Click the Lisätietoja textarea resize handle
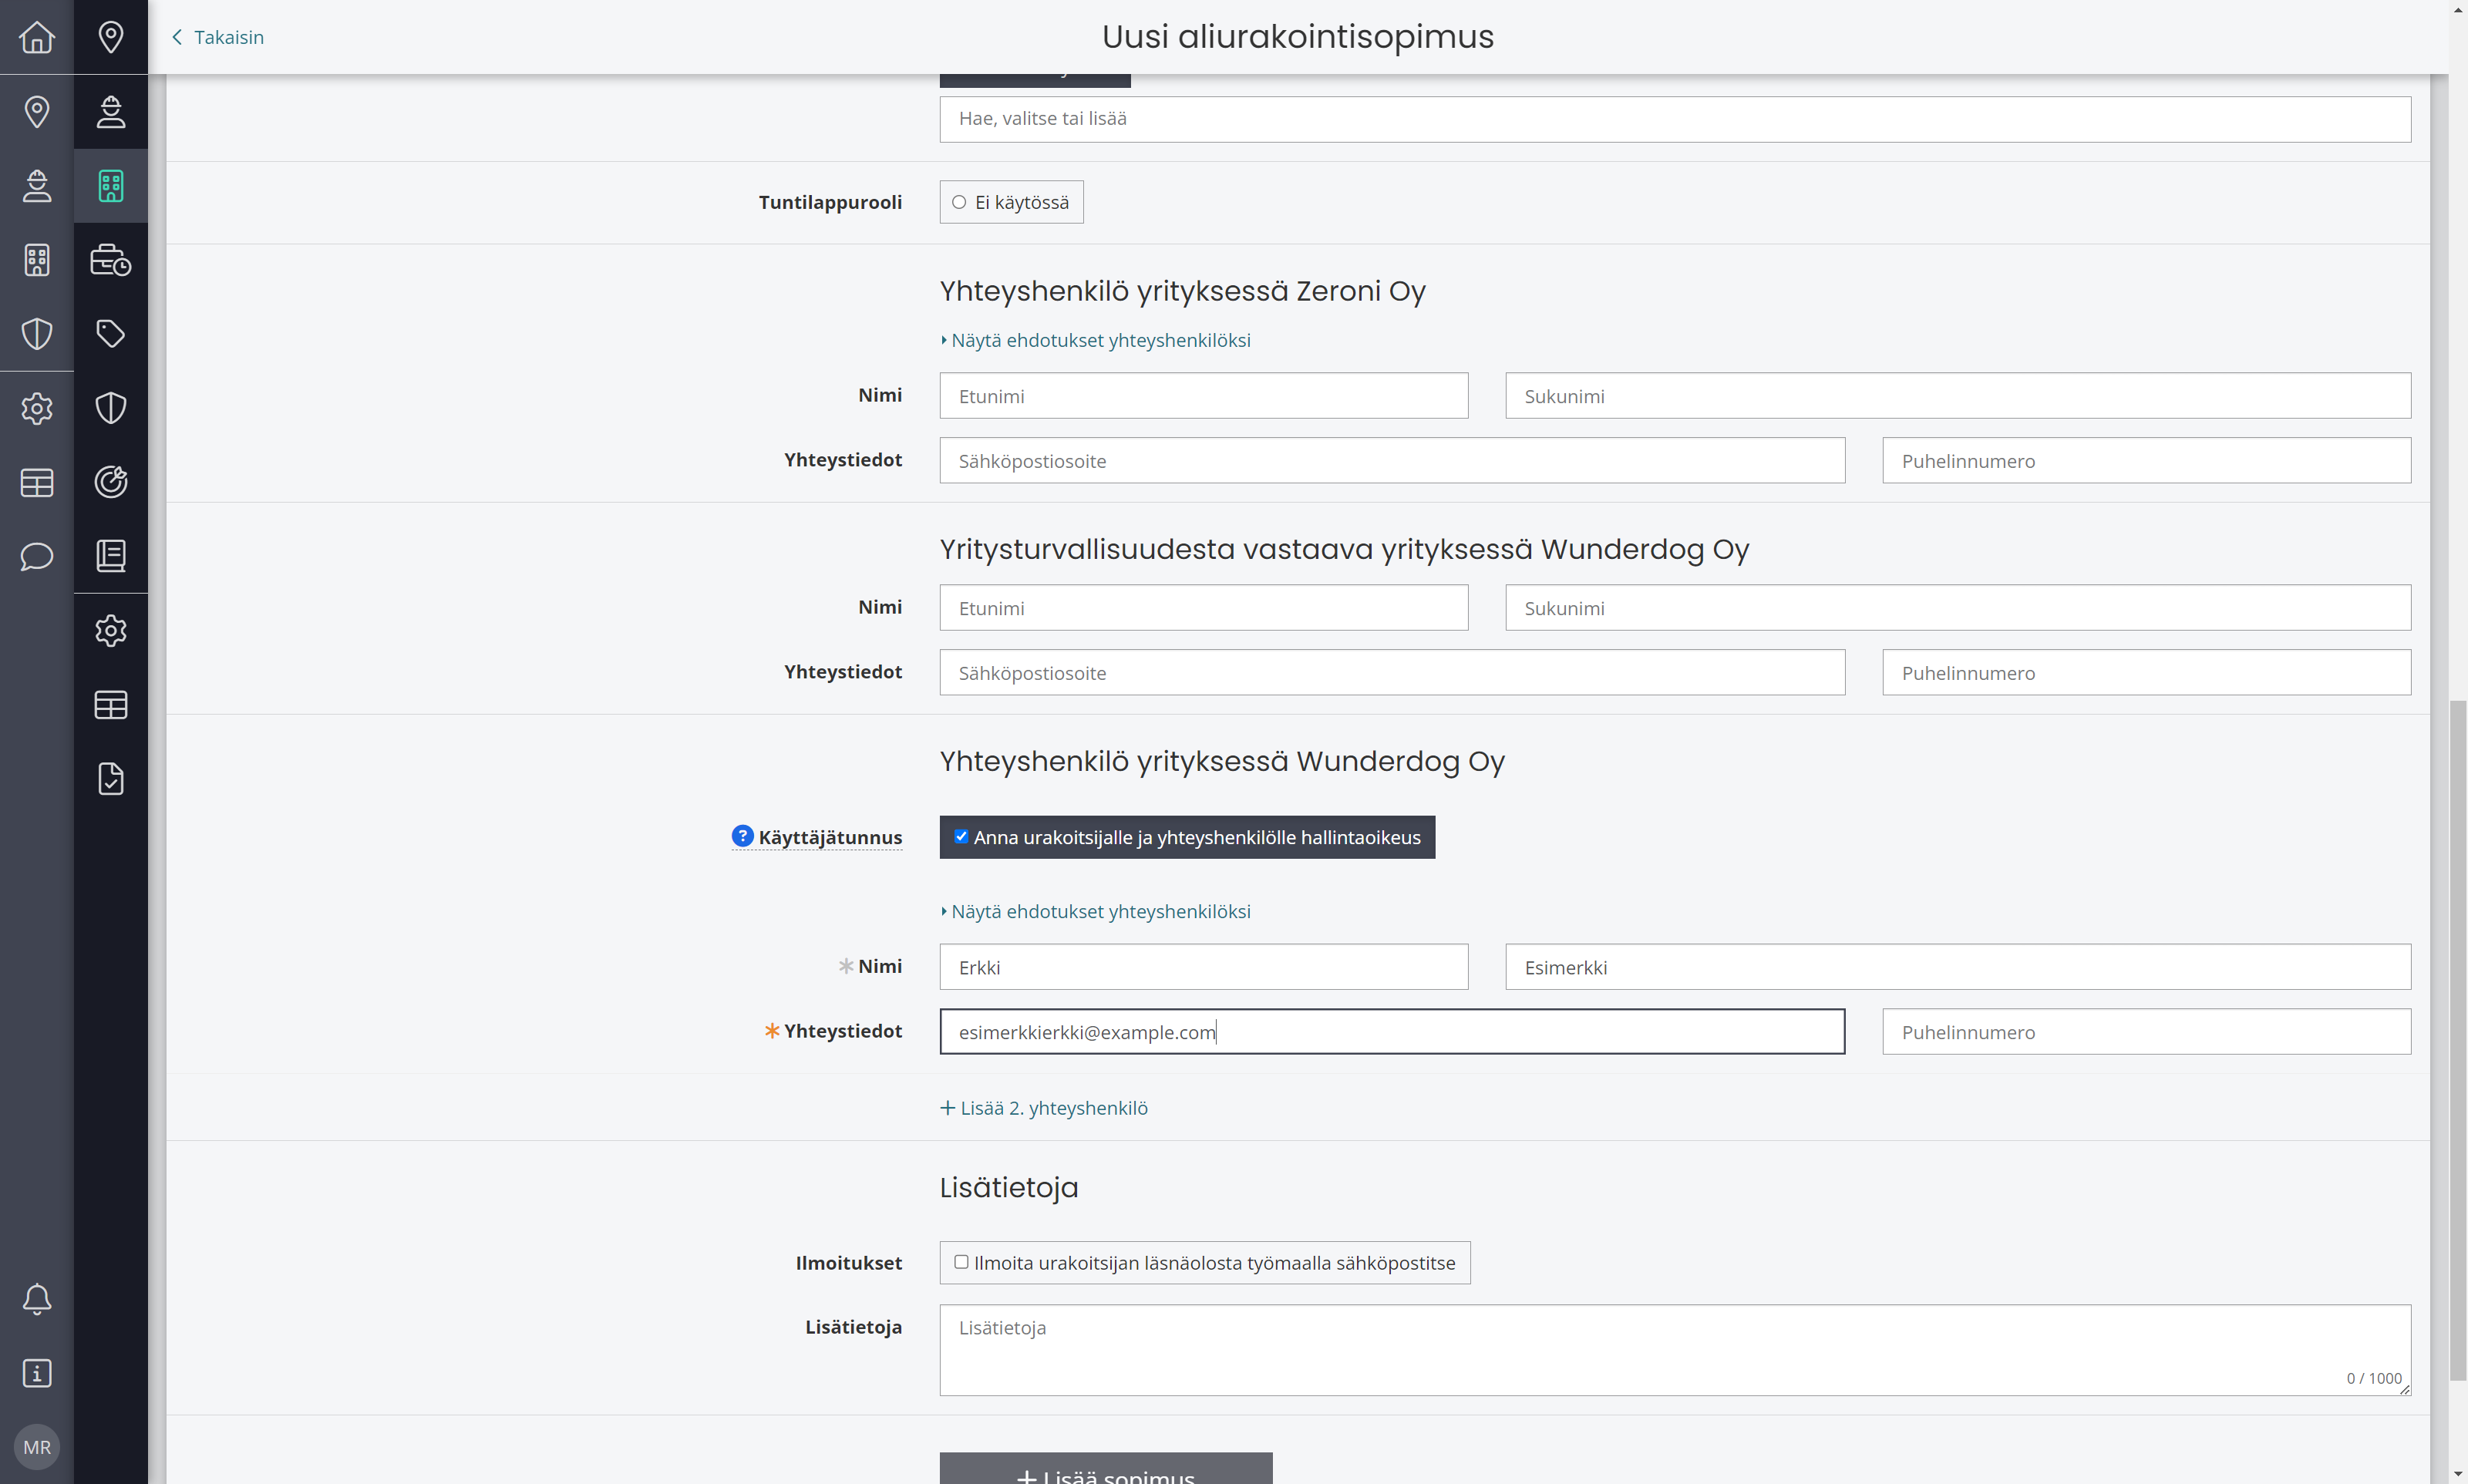Screen dimensions: 2468x1484 pyautogui.click(x=2404, y=1389)
